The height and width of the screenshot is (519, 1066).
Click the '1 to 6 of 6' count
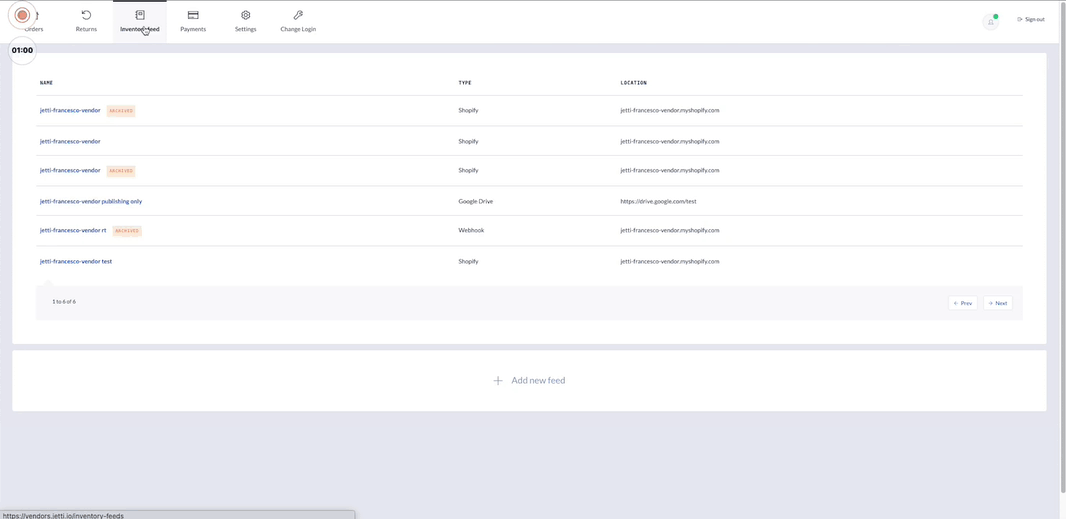64,301
